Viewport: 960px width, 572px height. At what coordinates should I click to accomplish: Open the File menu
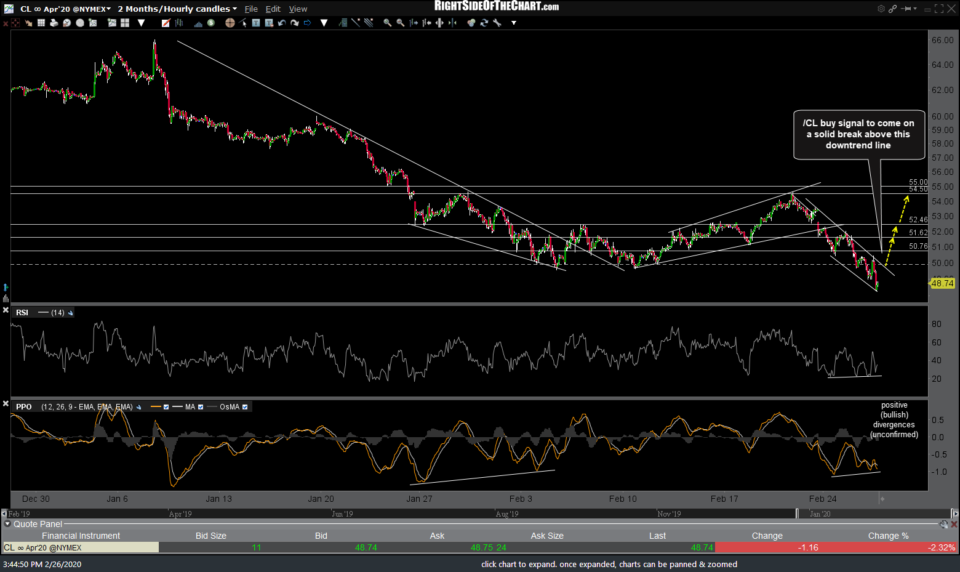(x=250, y=7)
